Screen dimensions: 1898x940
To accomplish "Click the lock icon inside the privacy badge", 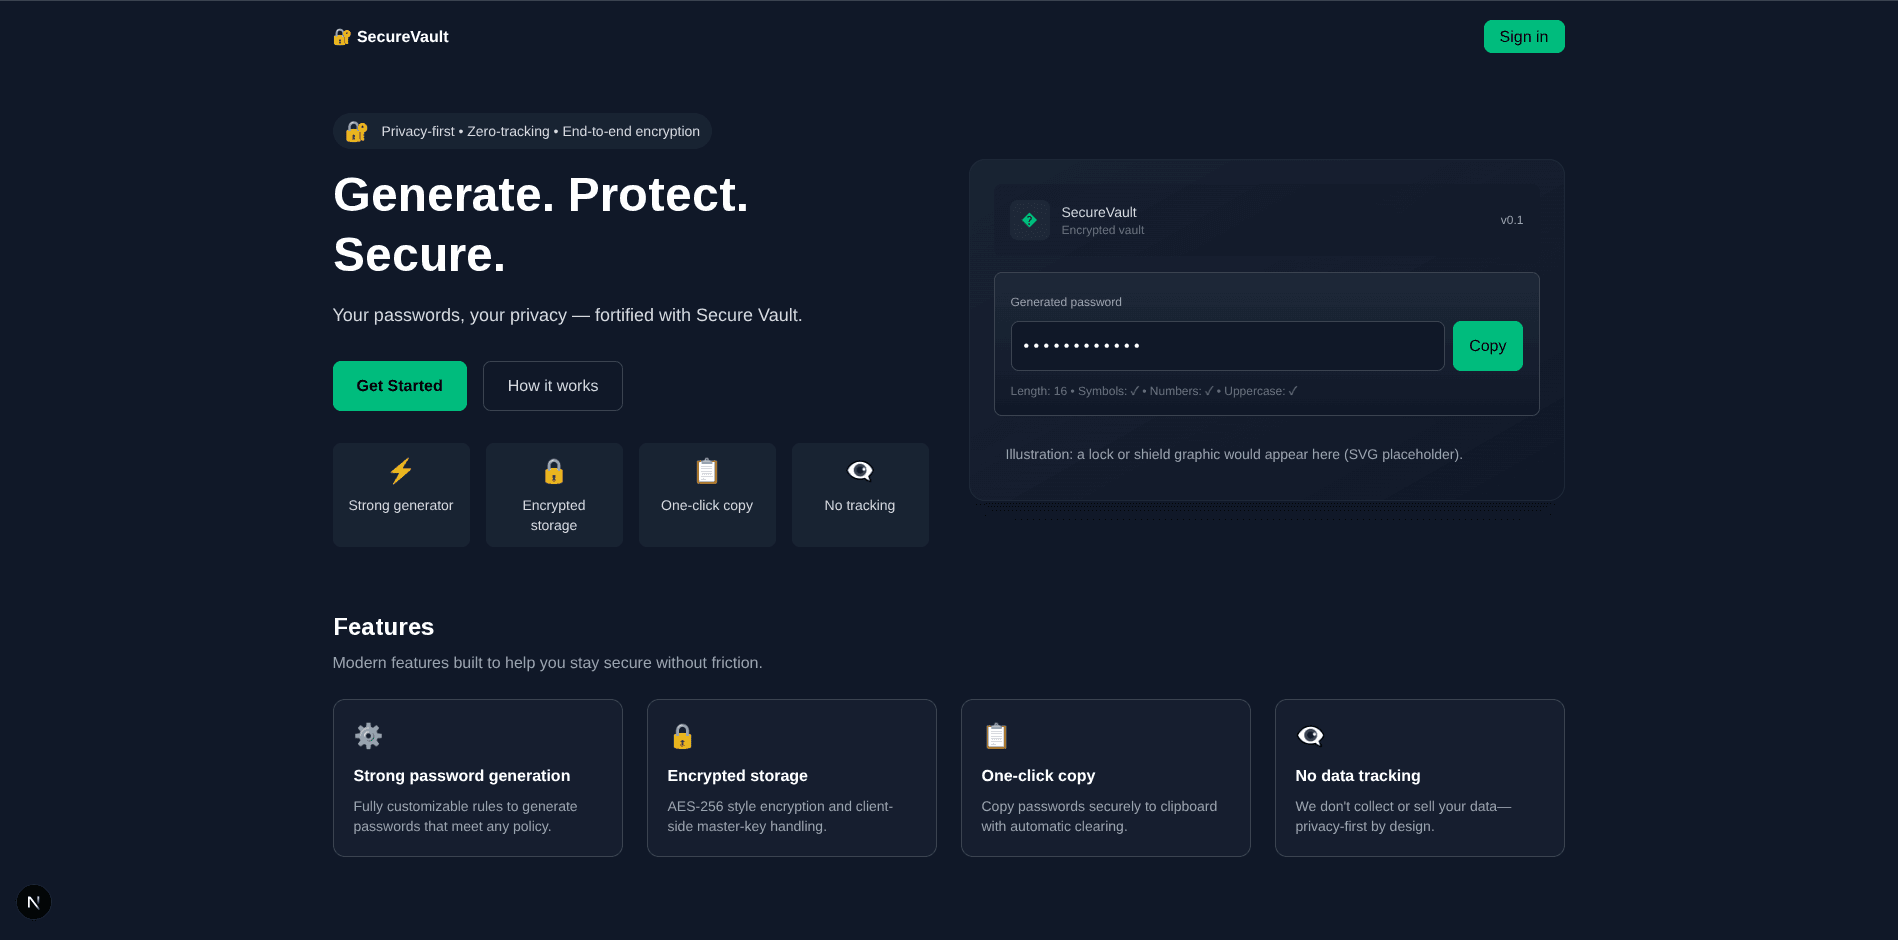I will (356, 131).
